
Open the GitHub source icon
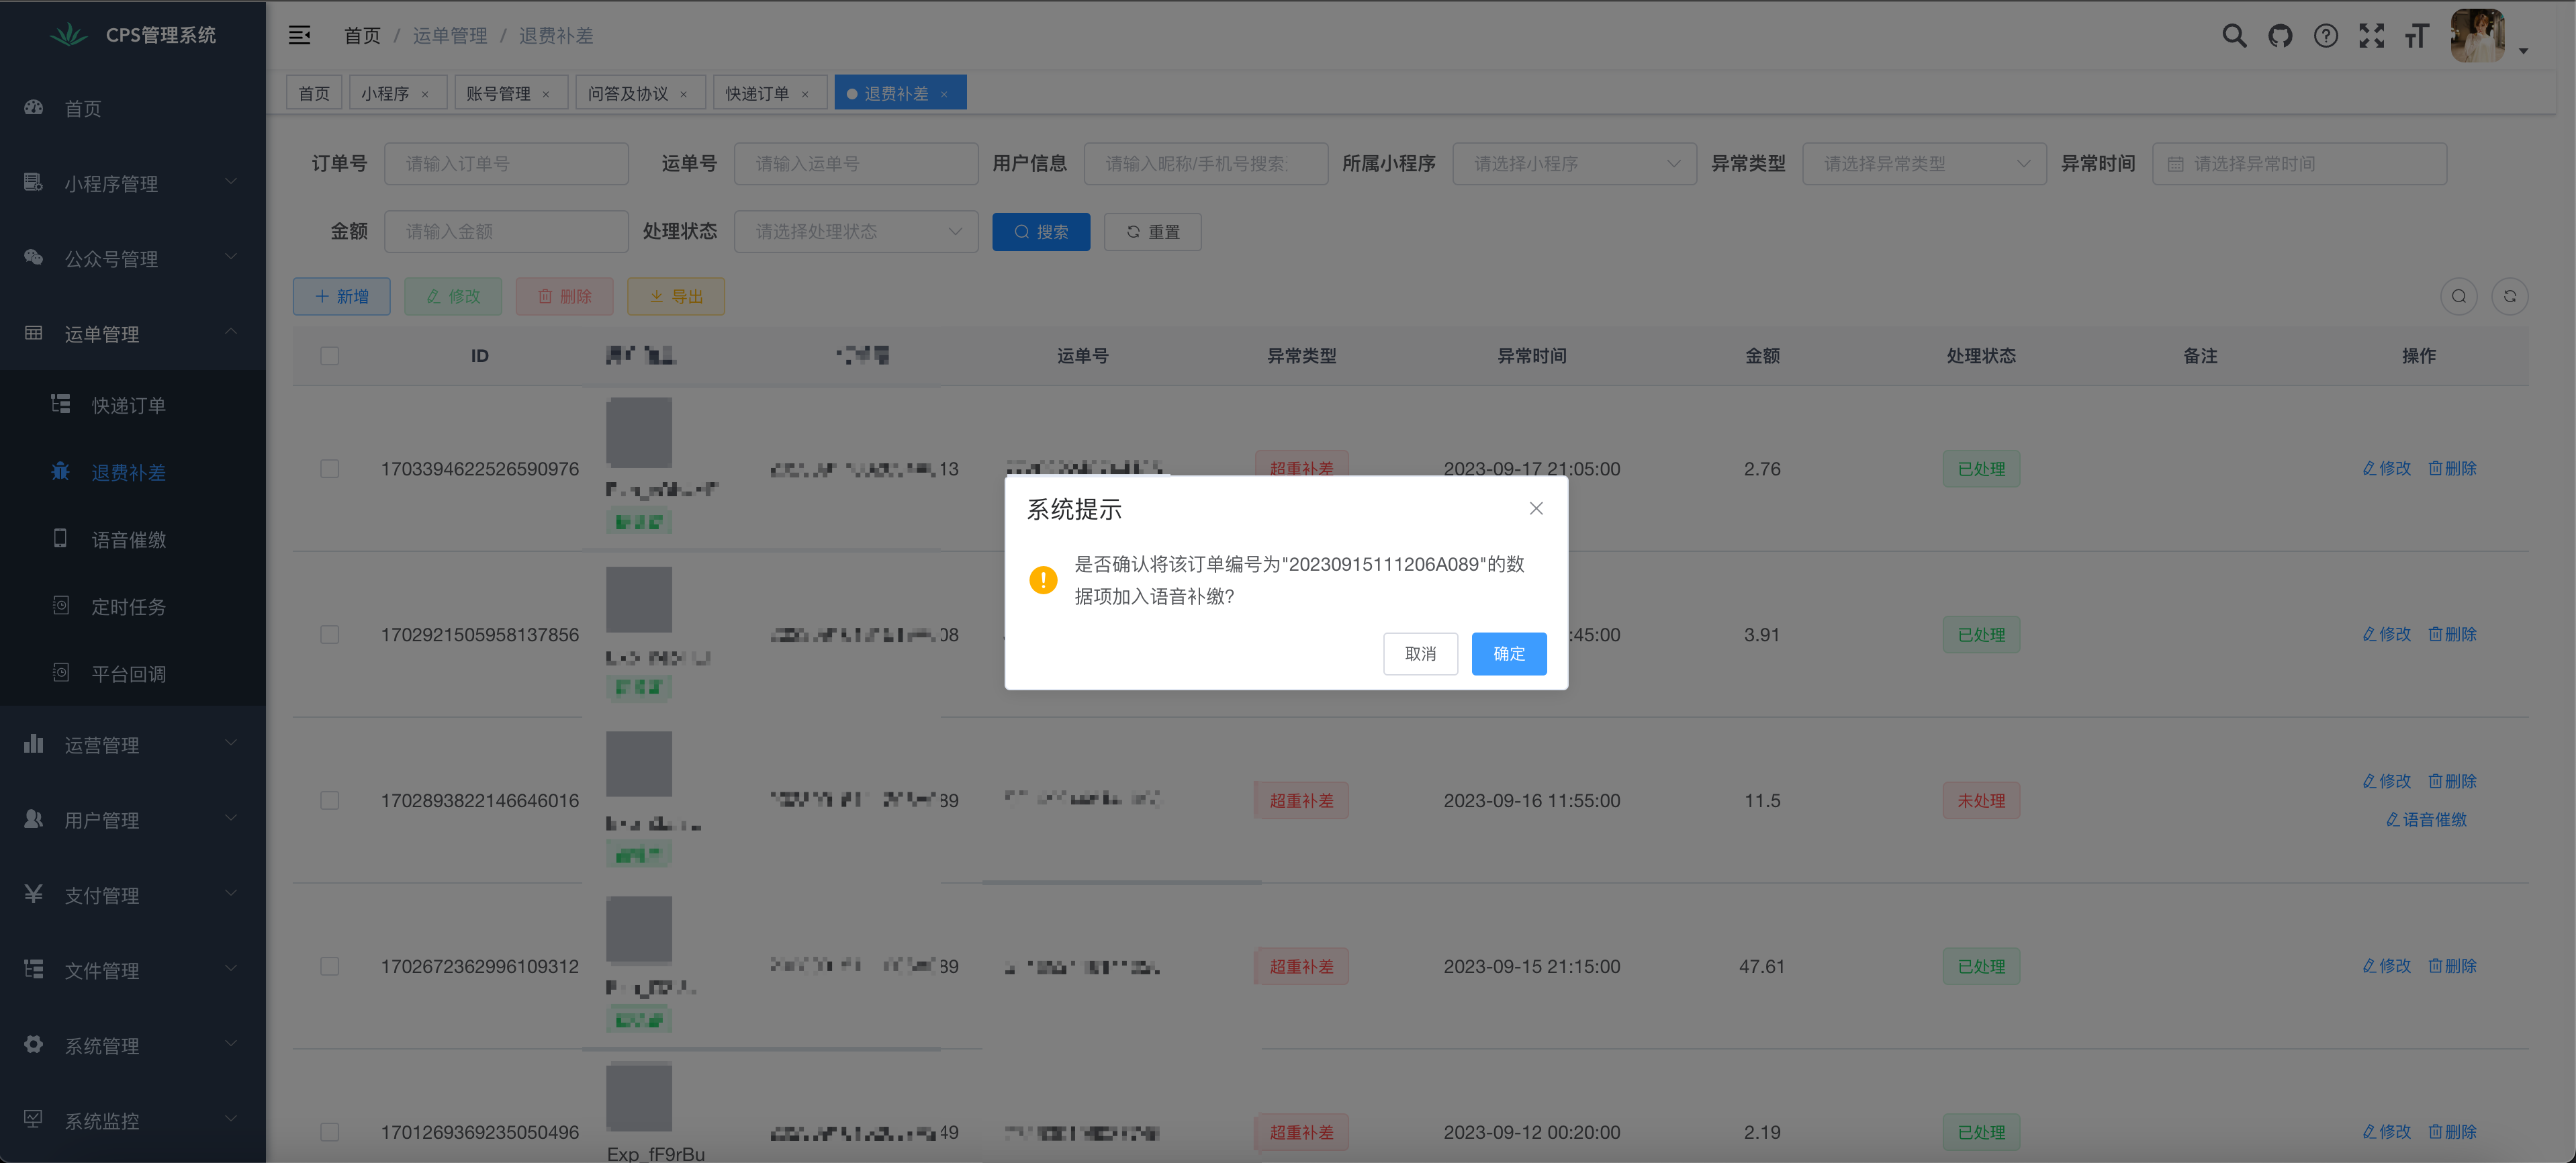pyautogui.click(x=2280, y=36)
